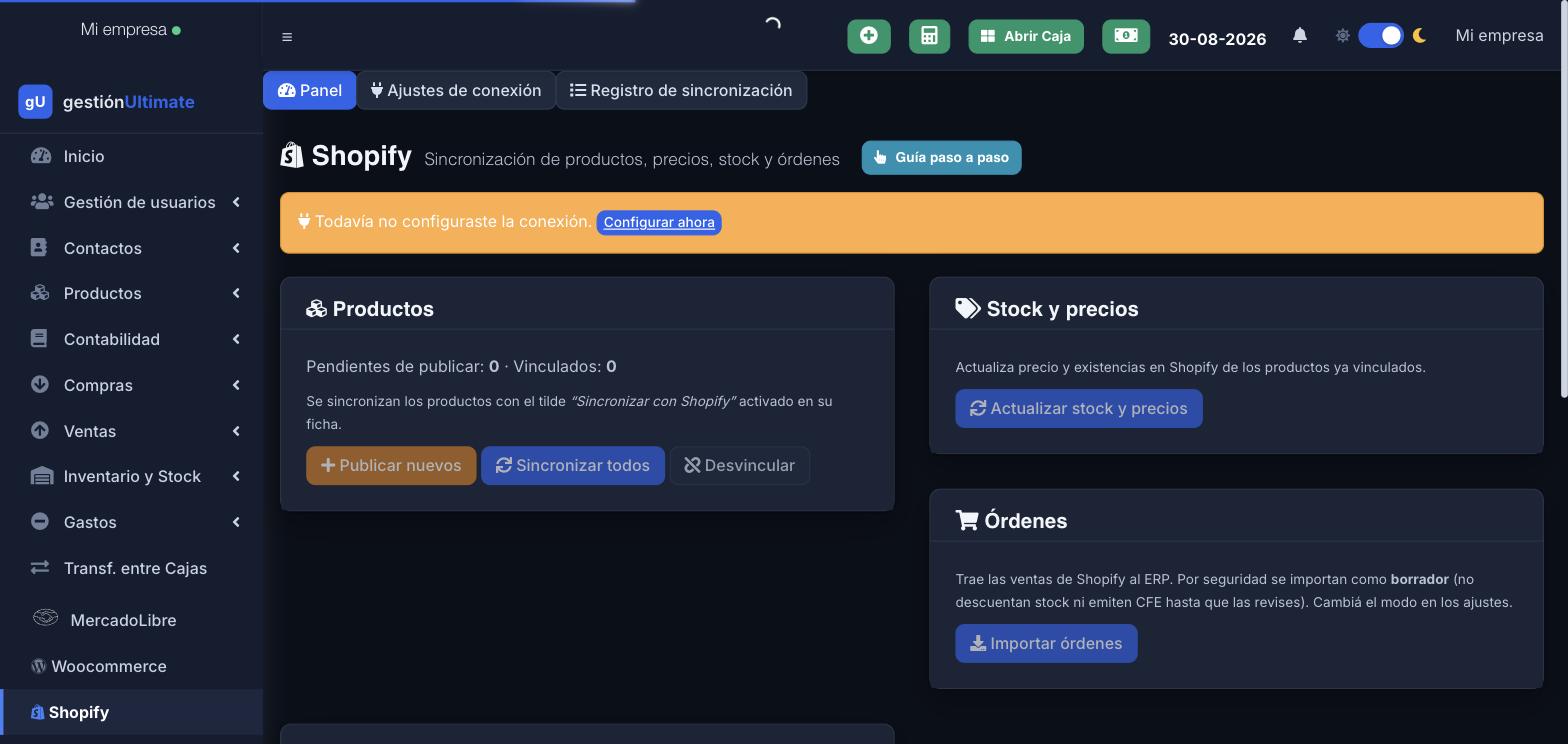Click the green cash bill icon button
The height and width of the screenshot is (744, 1568).
point(1126,36)
